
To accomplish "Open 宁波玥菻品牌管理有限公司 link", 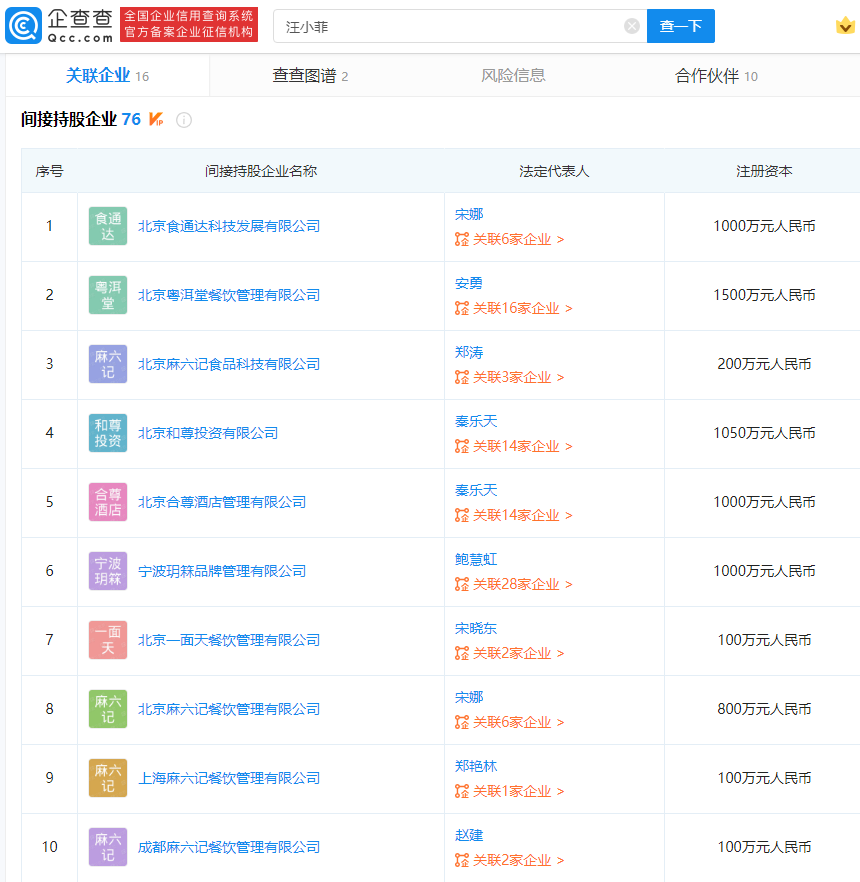I will [222, 571].
